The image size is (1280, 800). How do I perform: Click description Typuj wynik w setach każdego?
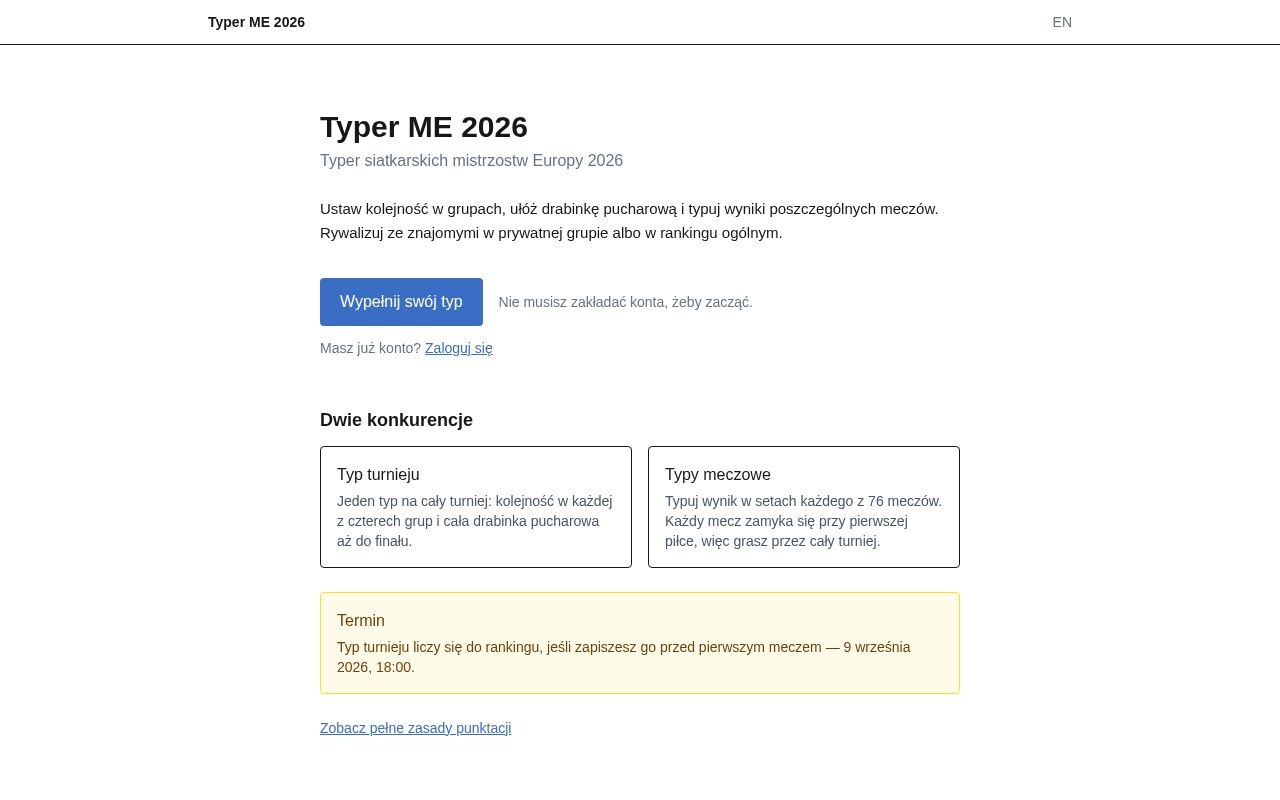[x=803, y=521]
